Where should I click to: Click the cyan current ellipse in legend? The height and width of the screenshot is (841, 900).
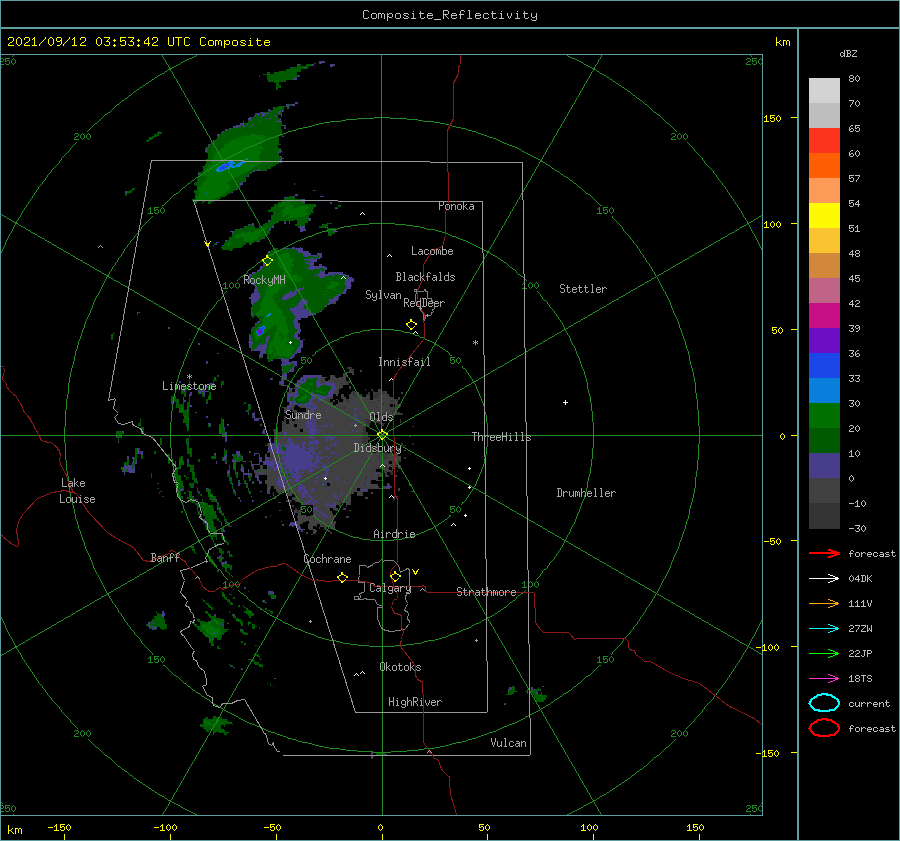(824, 703)
